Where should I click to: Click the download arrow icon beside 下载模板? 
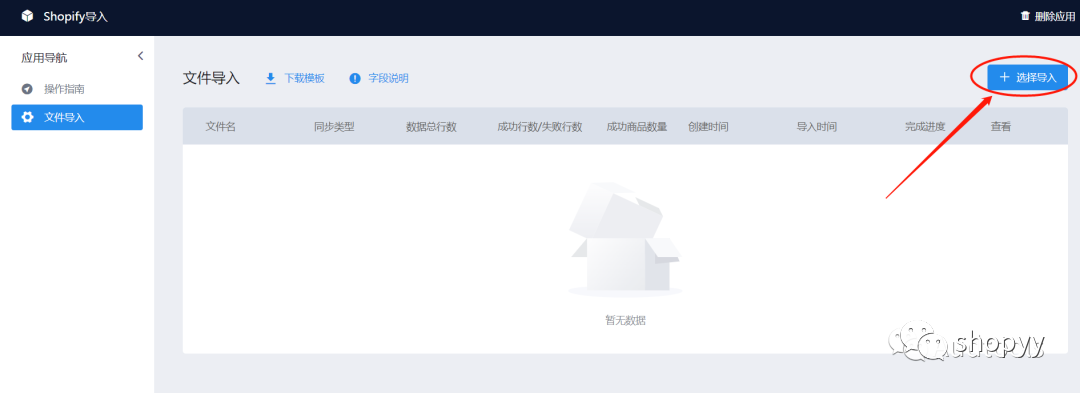[x=271, y=78]
